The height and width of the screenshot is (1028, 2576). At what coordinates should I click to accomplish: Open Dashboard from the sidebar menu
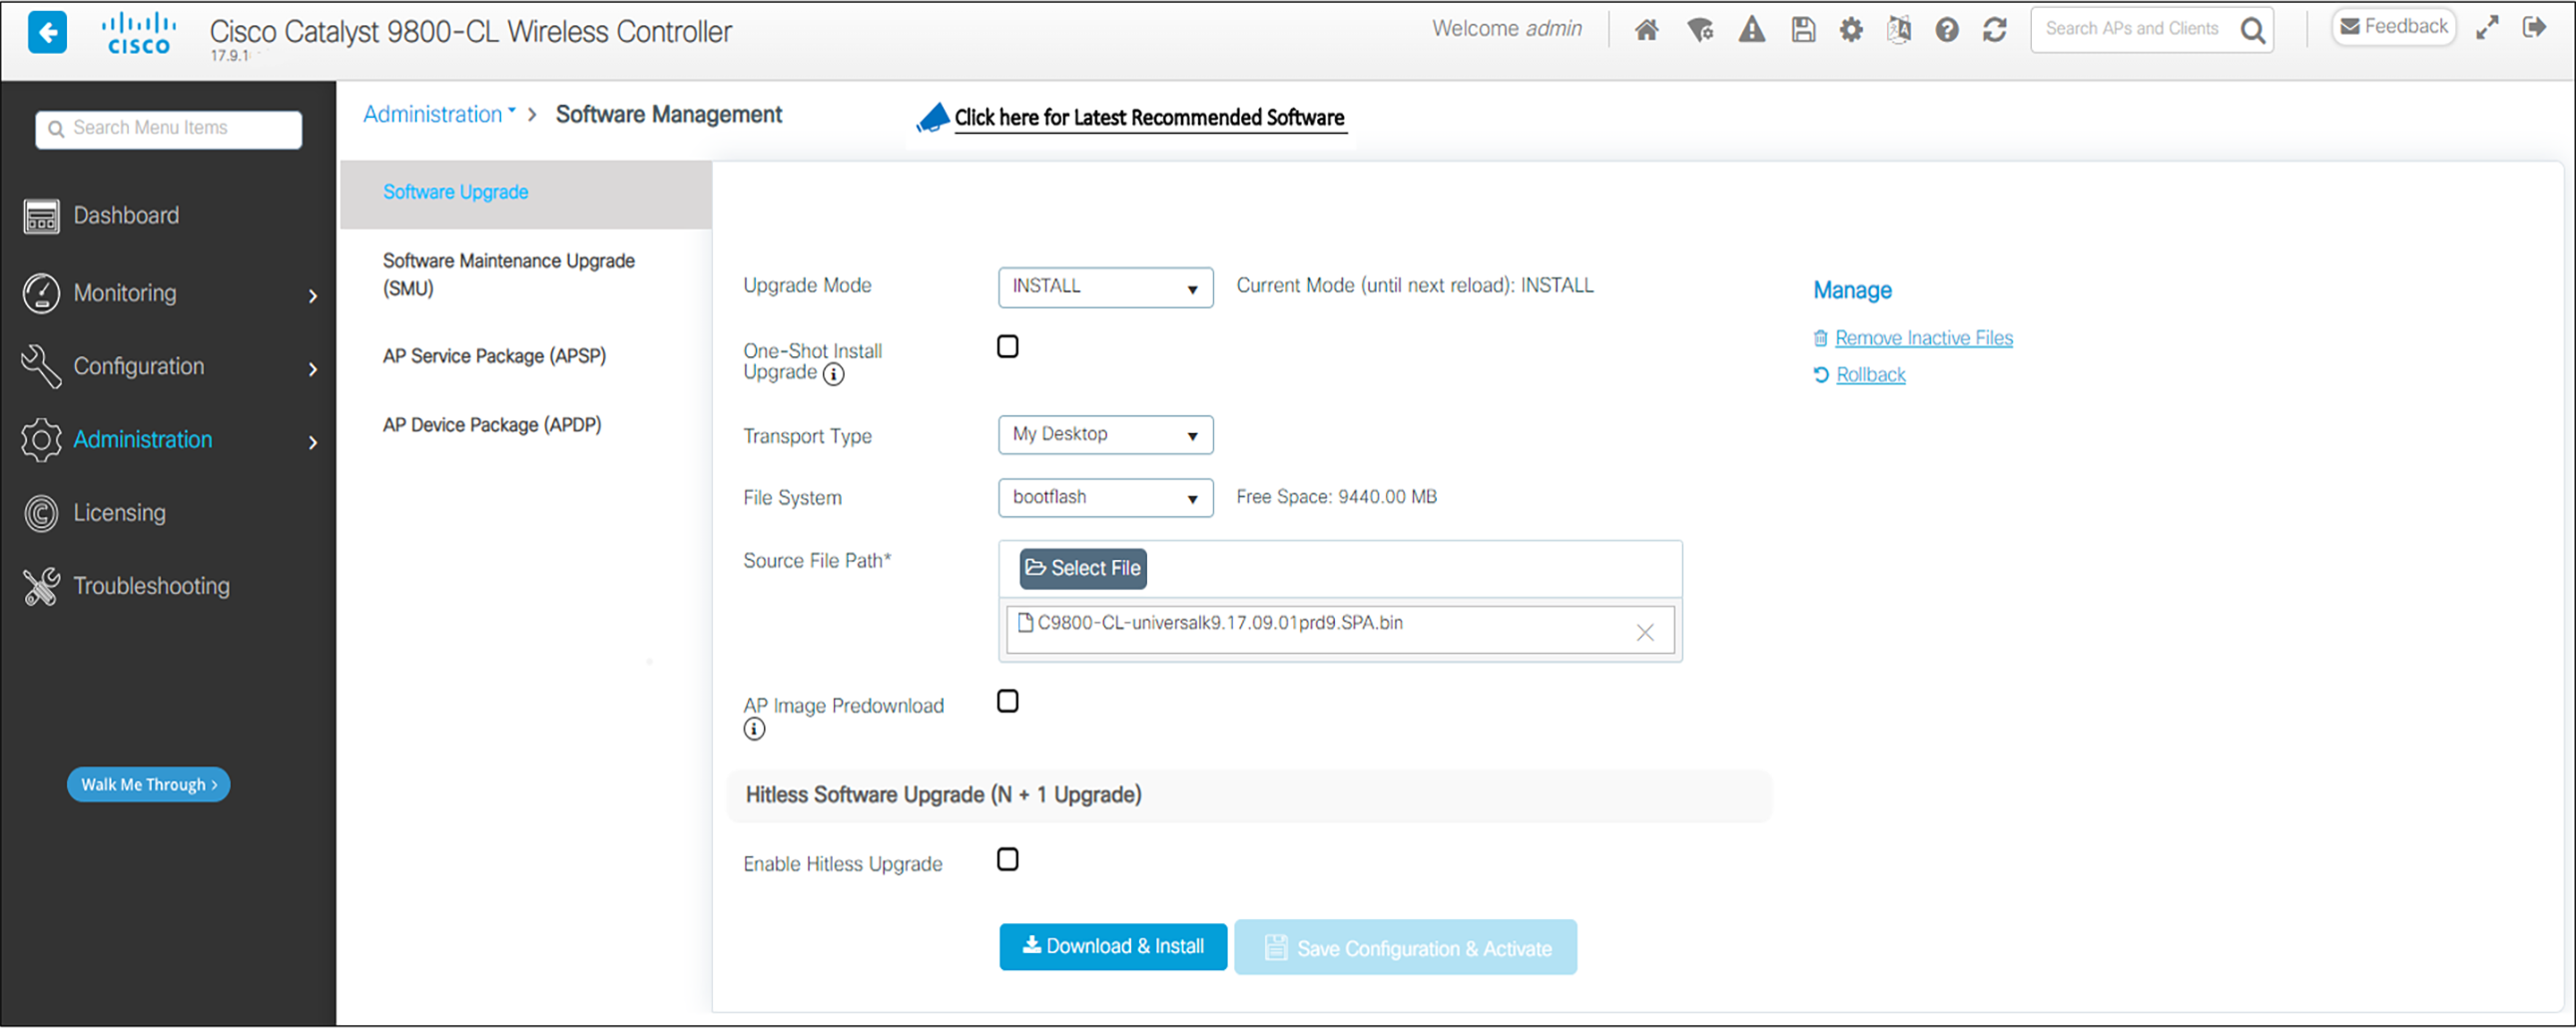click(126, 216)
